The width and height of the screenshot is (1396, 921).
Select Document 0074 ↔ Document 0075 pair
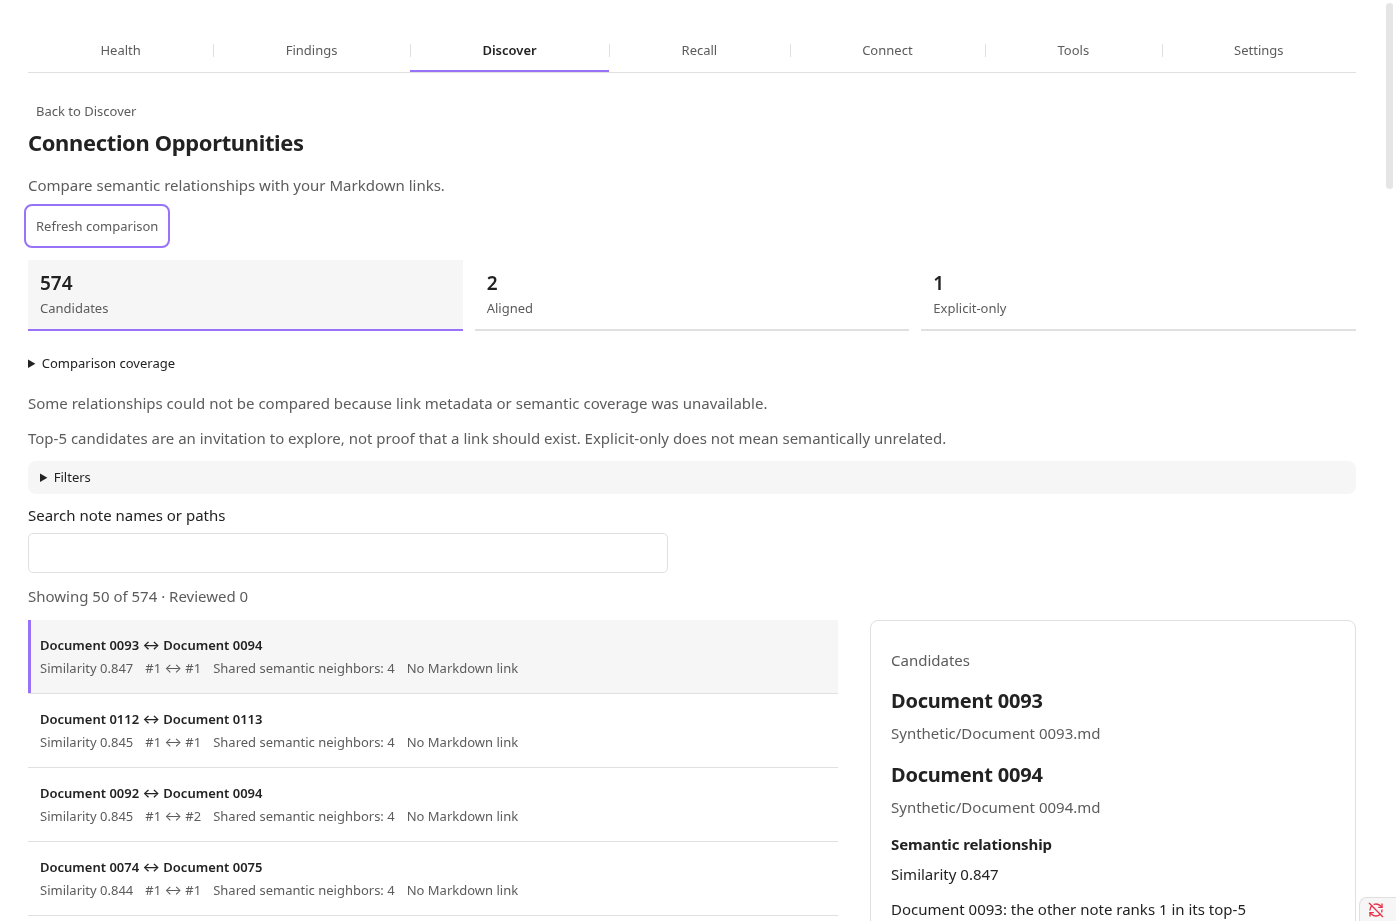pos(433,879)
